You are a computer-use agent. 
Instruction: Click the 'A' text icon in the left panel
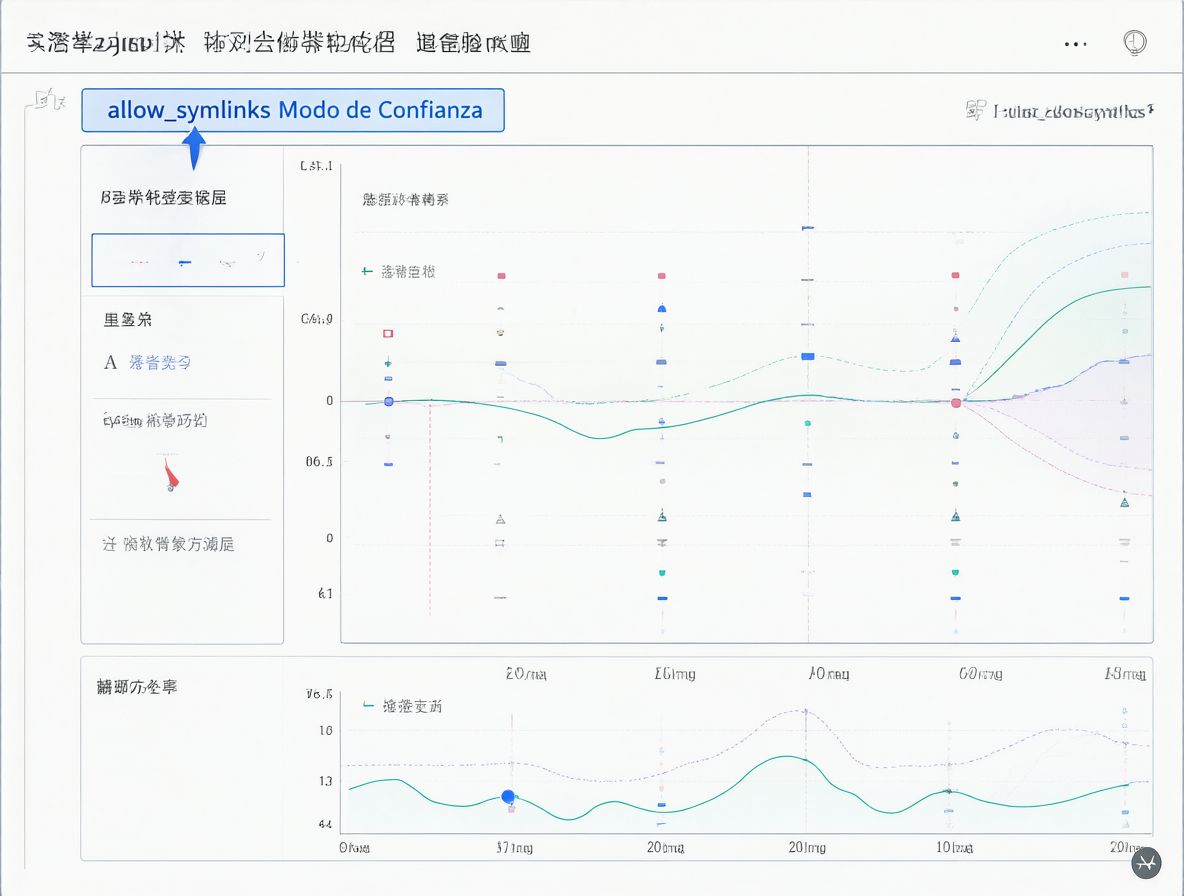coord(110,363)
